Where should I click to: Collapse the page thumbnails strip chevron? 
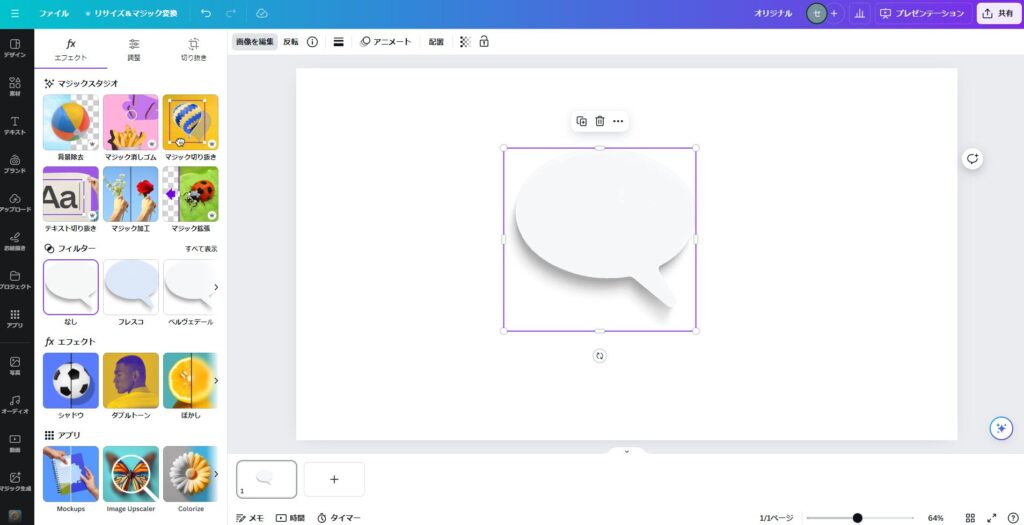[x=626, y=451]
